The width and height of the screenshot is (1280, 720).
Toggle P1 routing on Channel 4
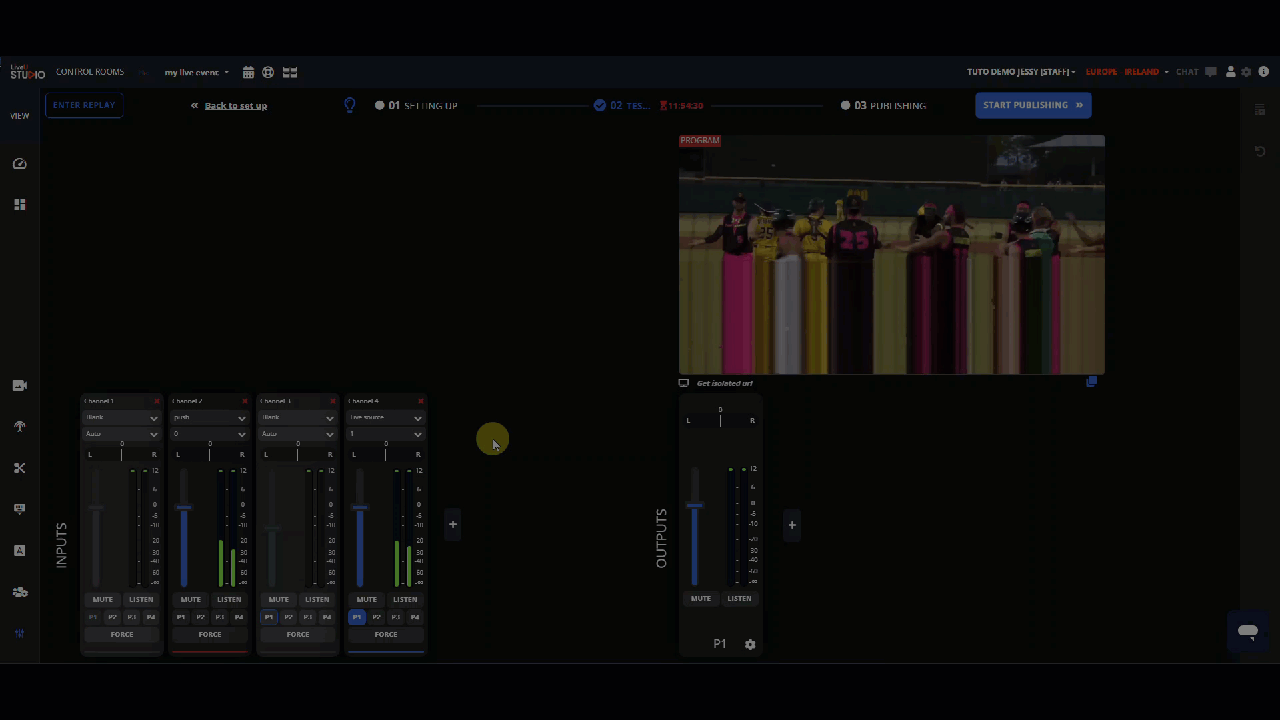[x=356, y=617]
